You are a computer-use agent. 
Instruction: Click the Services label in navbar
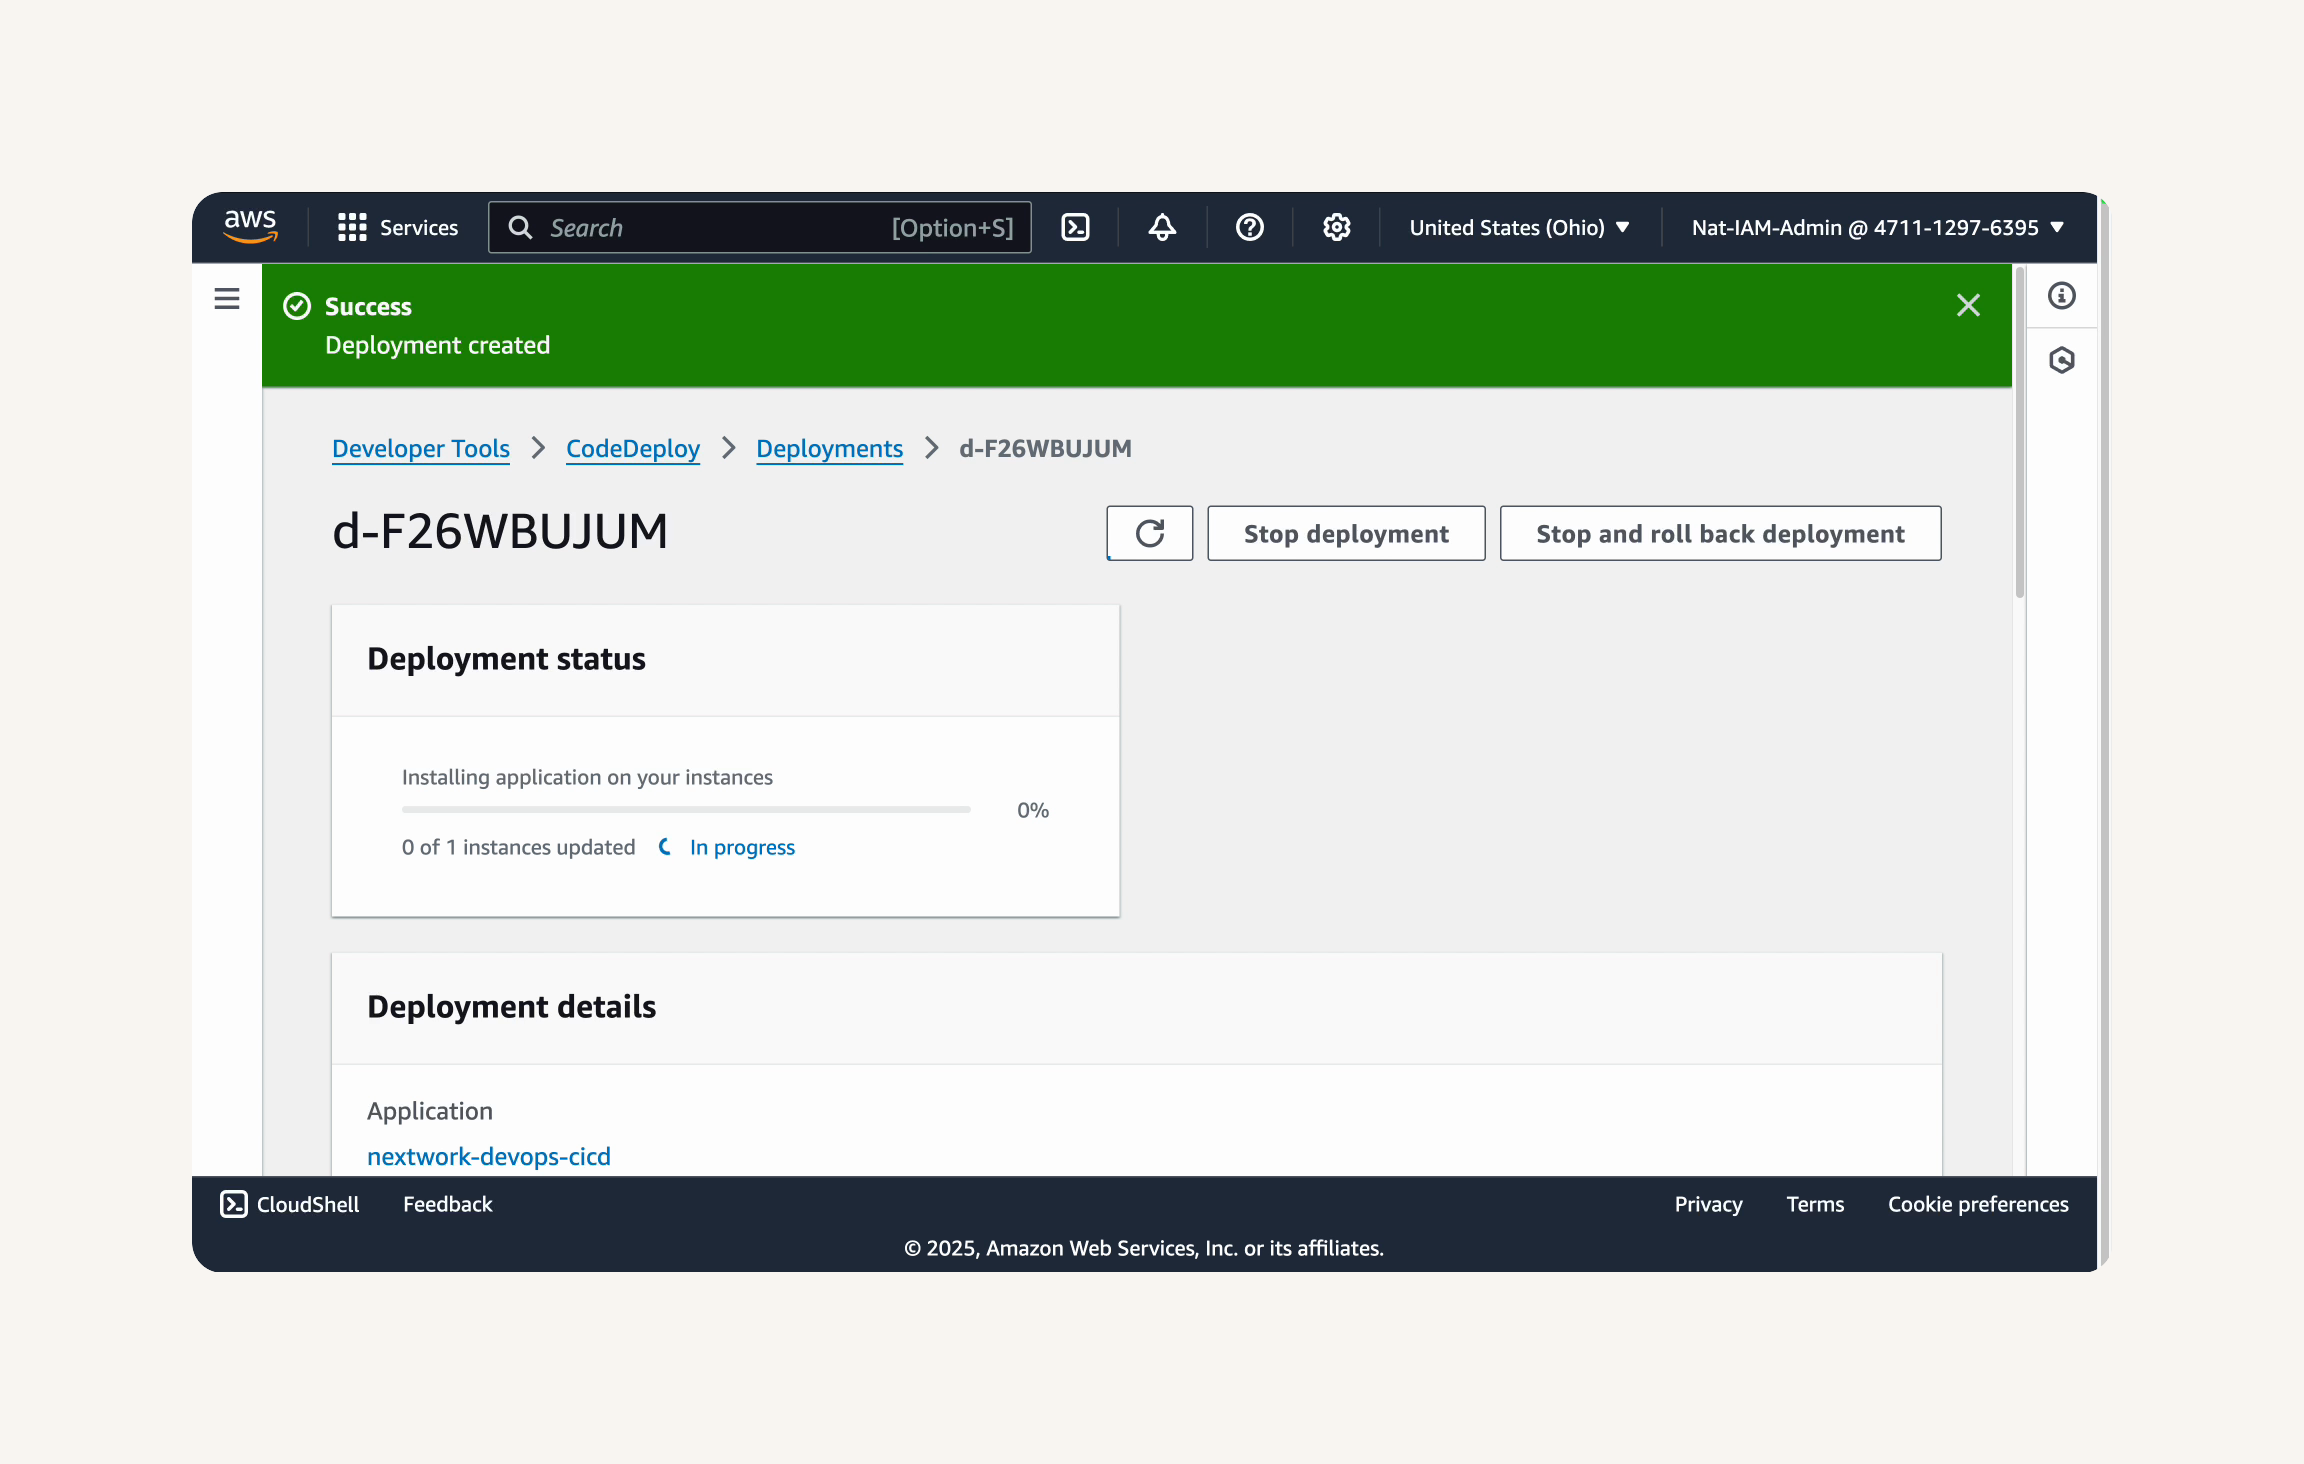click(419, 227)
